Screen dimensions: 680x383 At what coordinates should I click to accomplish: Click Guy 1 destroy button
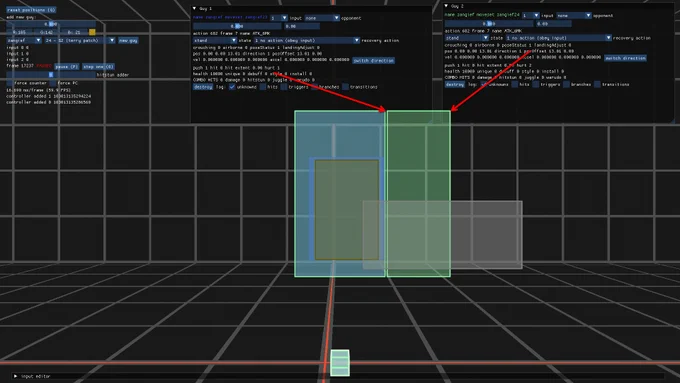203,87
